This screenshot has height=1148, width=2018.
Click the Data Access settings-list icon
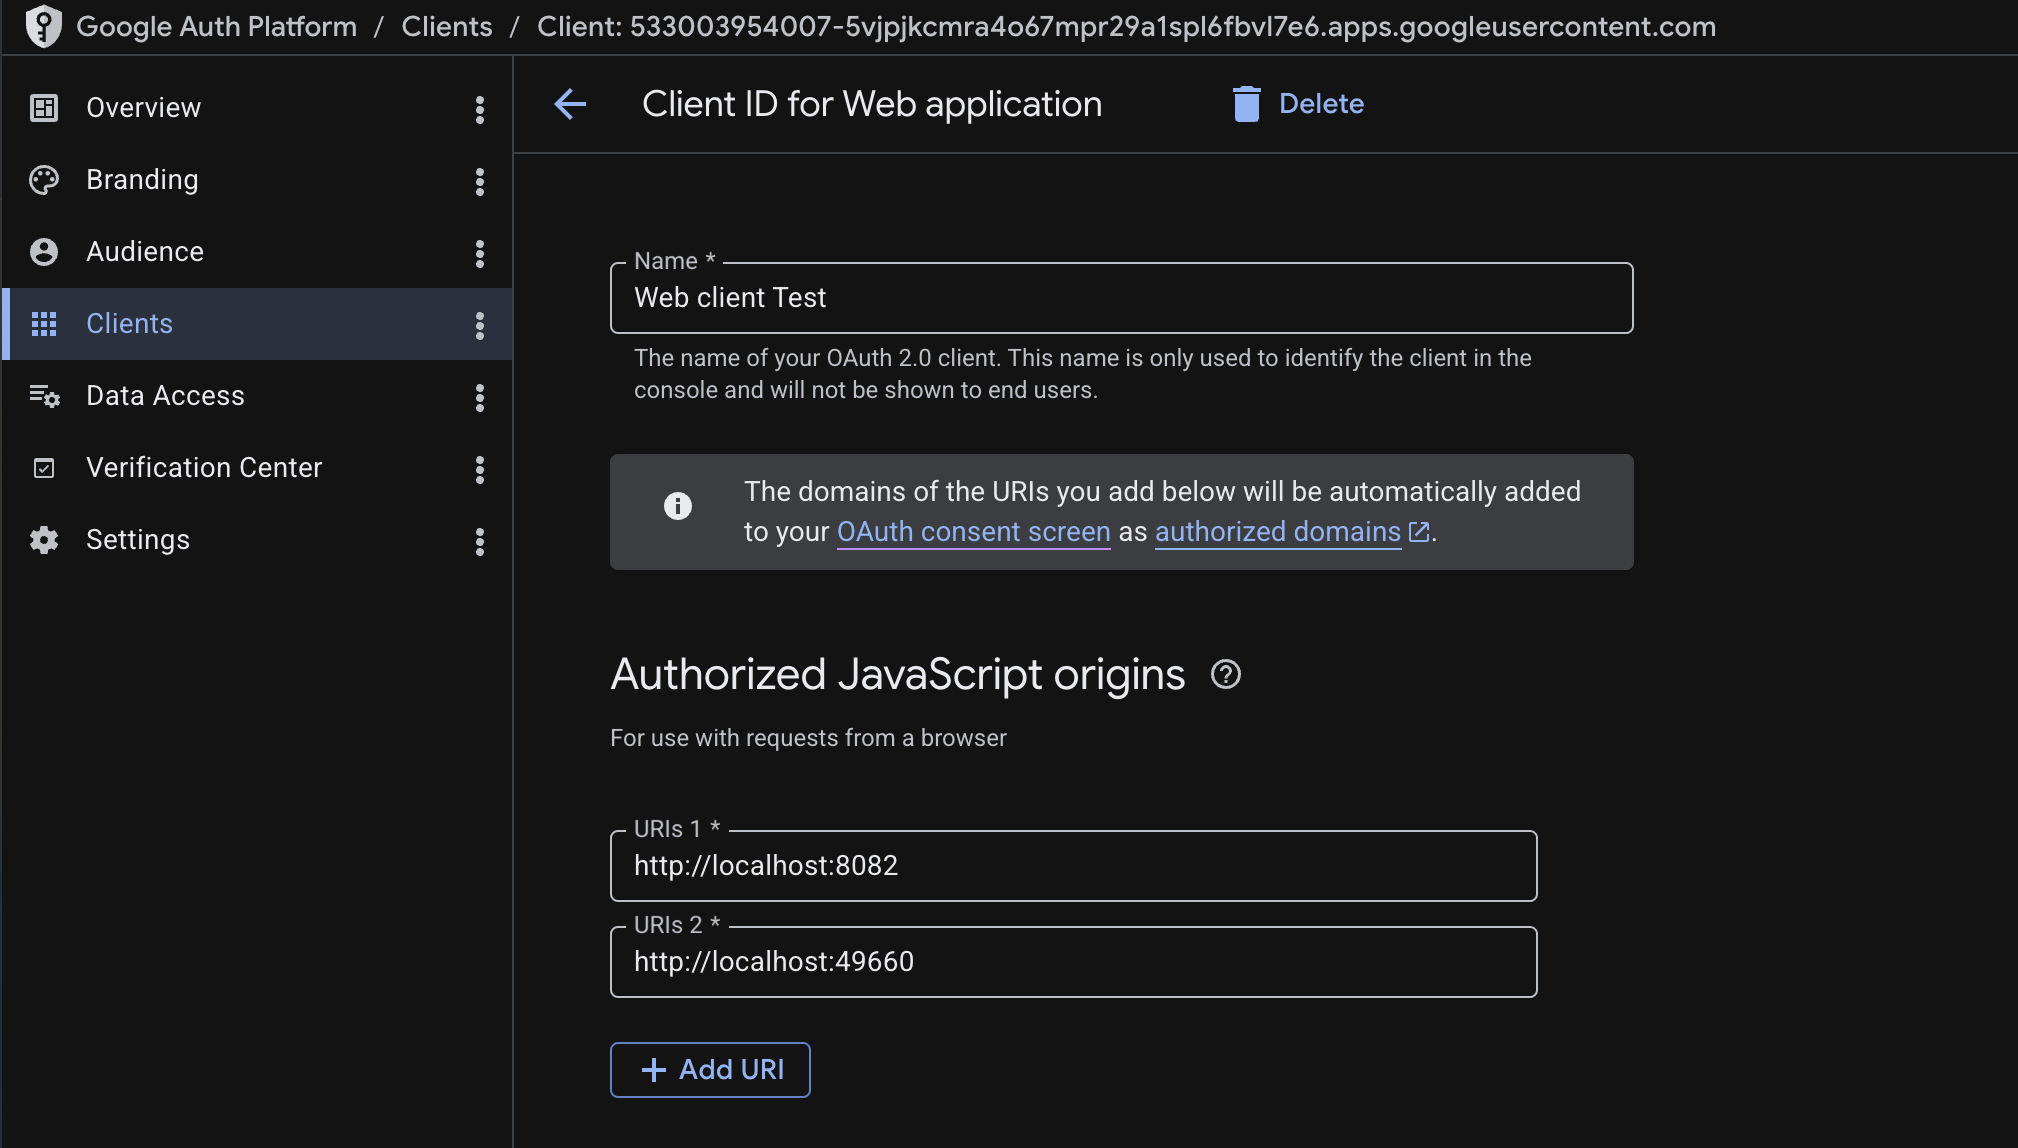click(44, 396)
